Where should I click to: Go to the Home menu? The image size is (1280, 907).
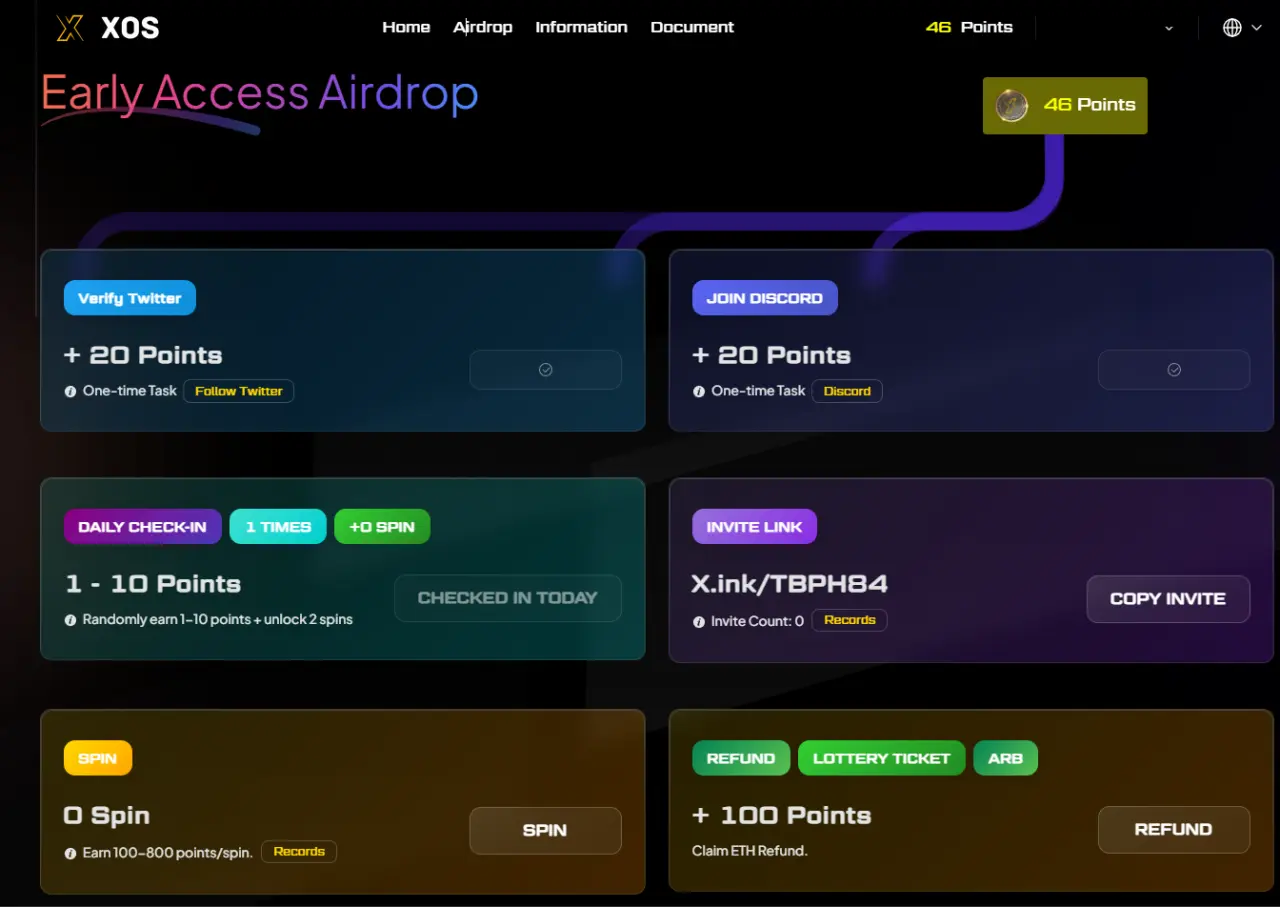tap(406, 27)
